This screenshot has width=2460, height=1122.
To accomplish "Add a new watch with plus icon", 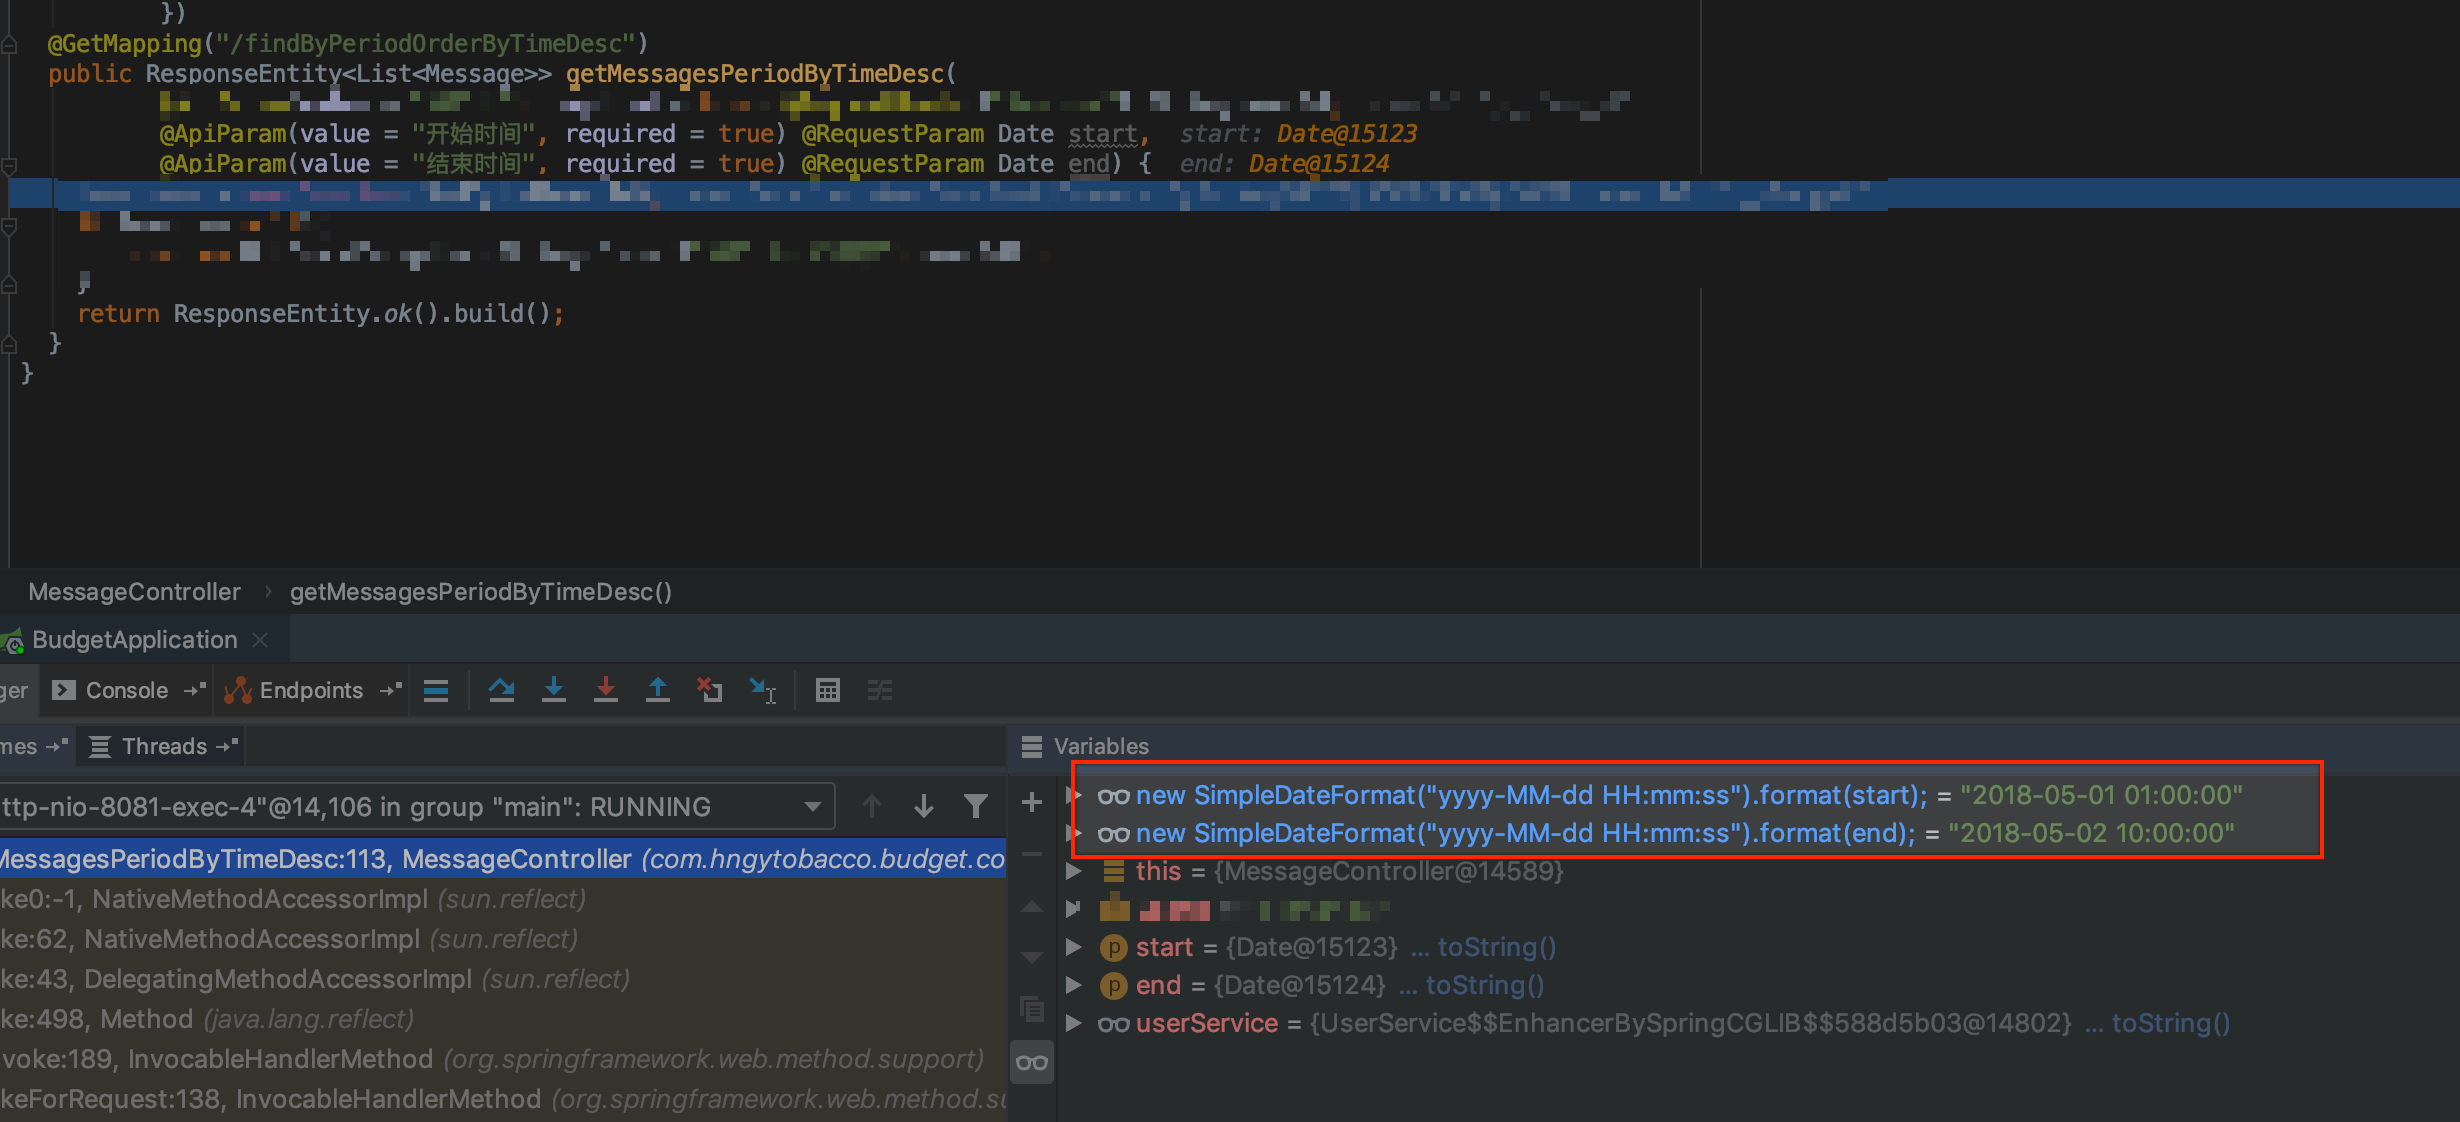I will (x=1032, y=802).
